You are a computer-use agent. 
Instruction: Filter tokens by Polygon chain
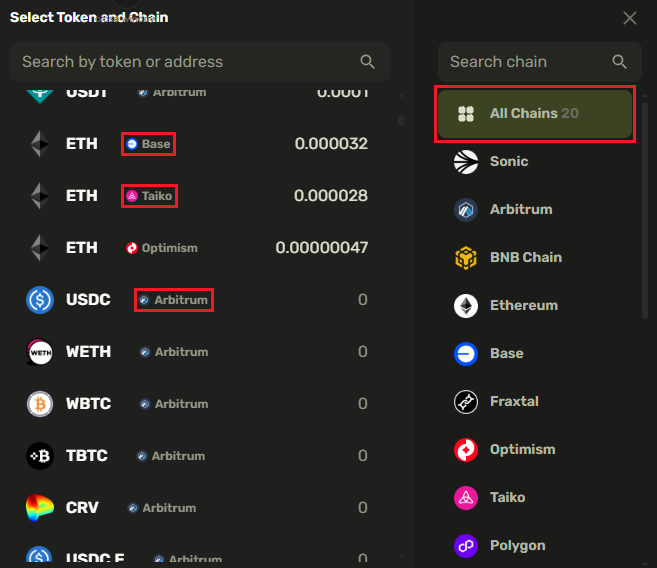click(x=517, y=545)
